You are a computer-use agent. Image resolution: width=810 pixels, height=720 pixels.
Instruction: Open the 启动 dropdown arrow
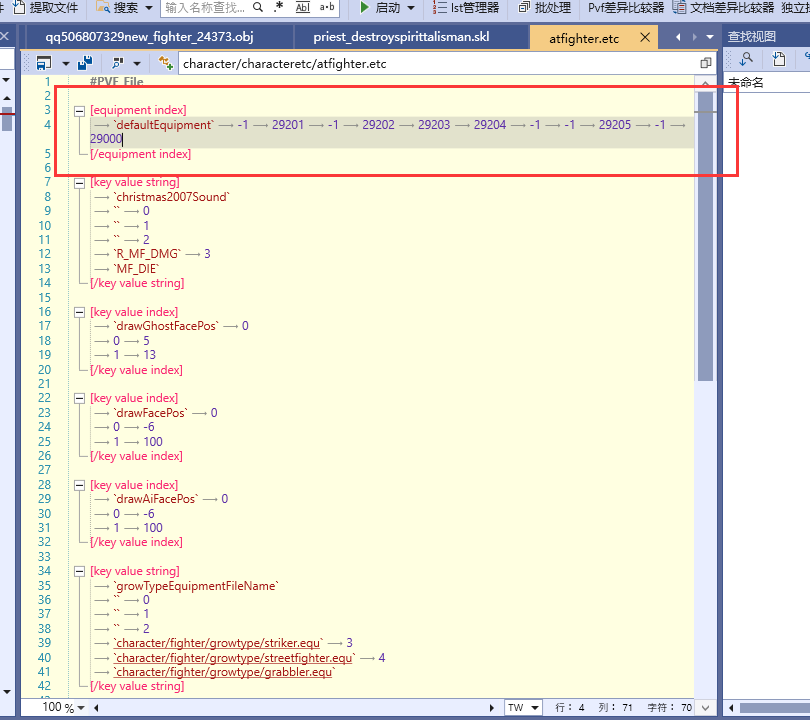click(x=411, y=8)
